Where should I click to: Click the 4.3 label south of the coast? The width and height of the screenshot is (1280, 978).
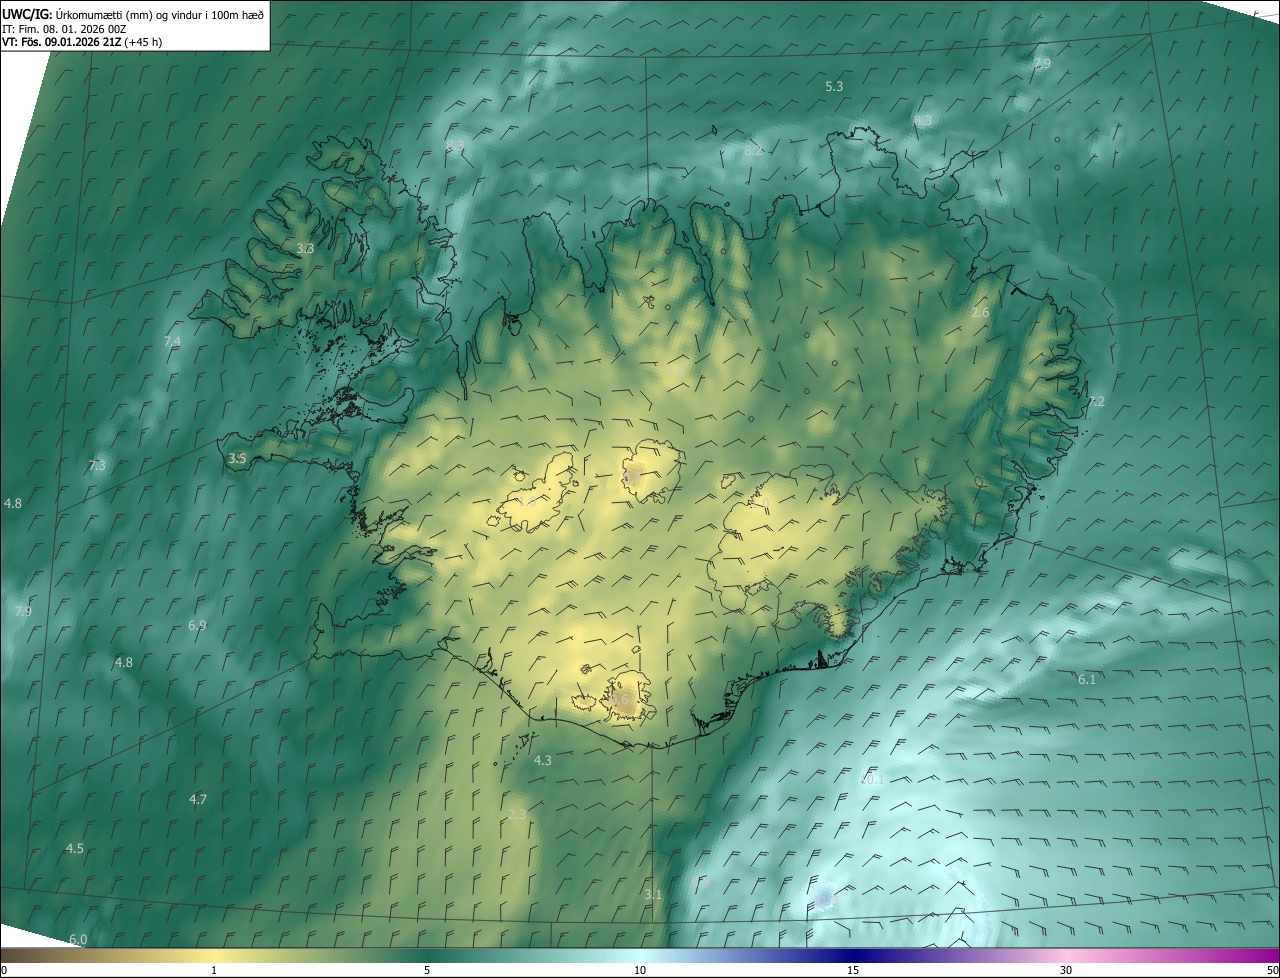coord(543,760)
